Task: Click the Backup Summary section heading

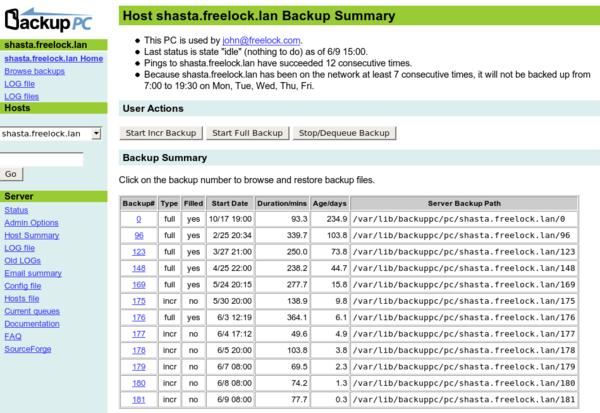Action: [165, 158]
